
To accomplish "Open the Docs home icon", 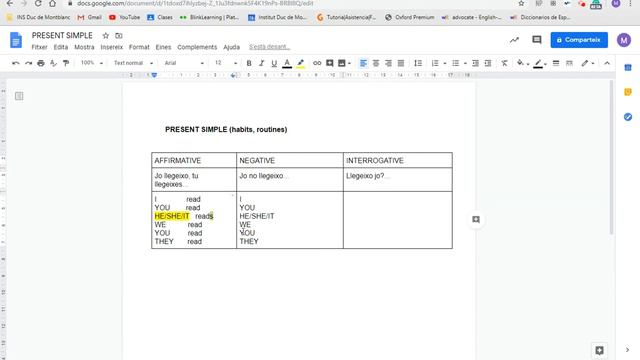I will coord(16,40).
